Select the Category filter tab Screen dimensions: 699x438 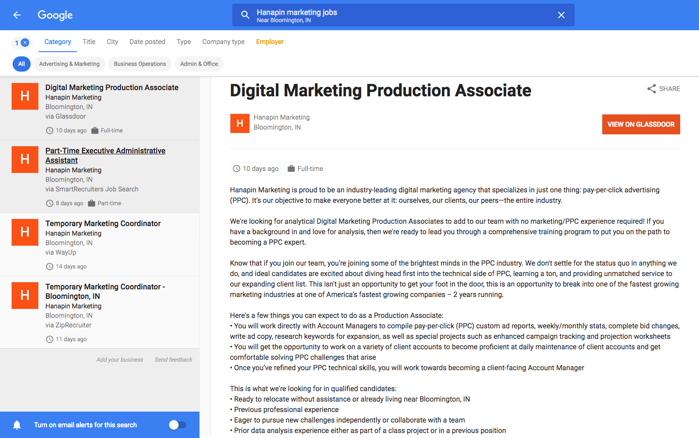click(x=58, y=42)
